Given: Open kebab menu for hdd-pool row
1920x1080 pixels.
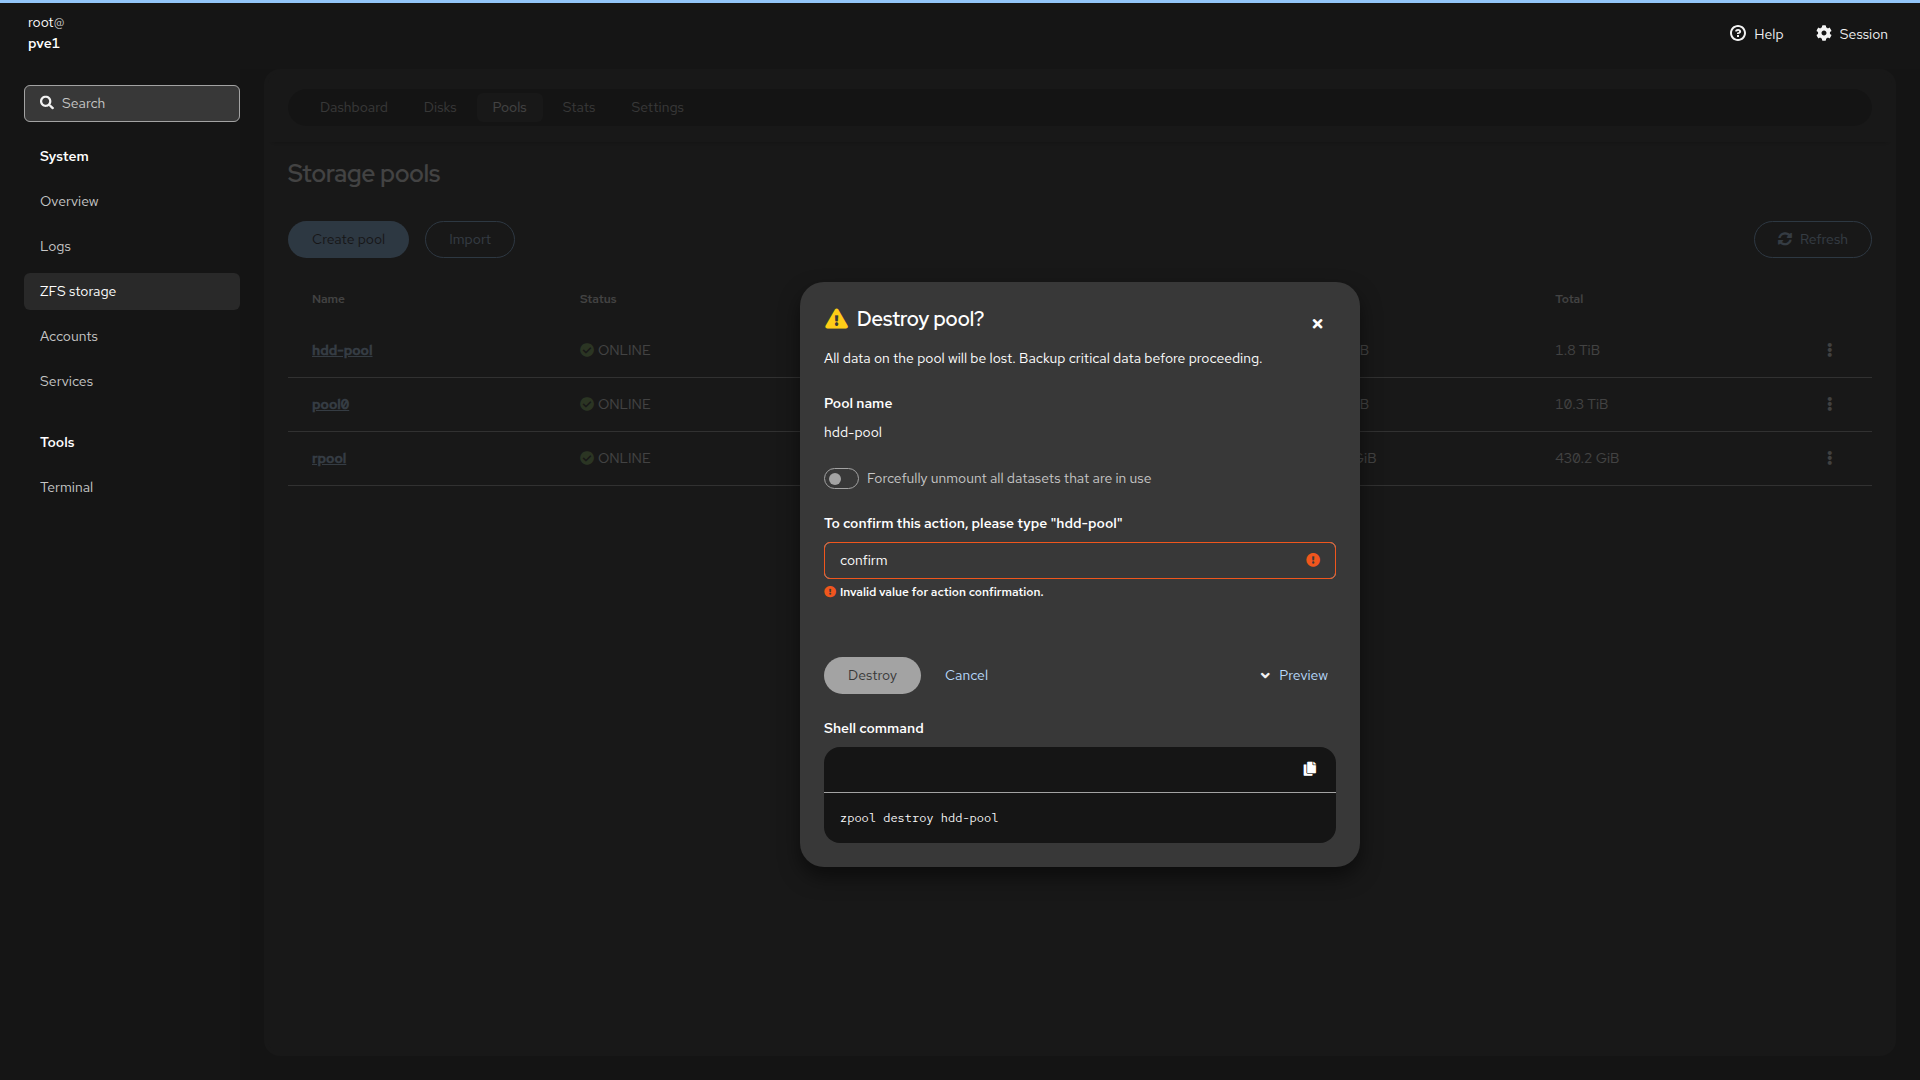Looking at the screenshot, I should click(1829, 350).
